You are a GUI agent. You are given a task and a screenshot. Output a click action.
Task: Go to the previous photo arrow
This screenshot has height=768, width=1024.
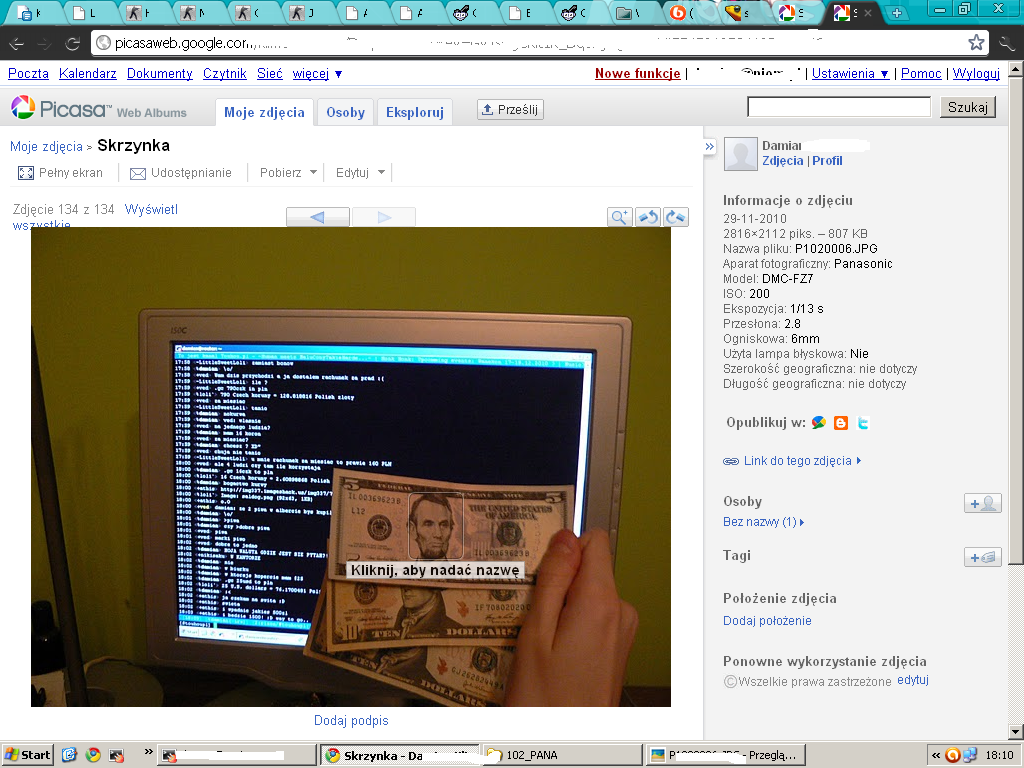coord(318,217)
